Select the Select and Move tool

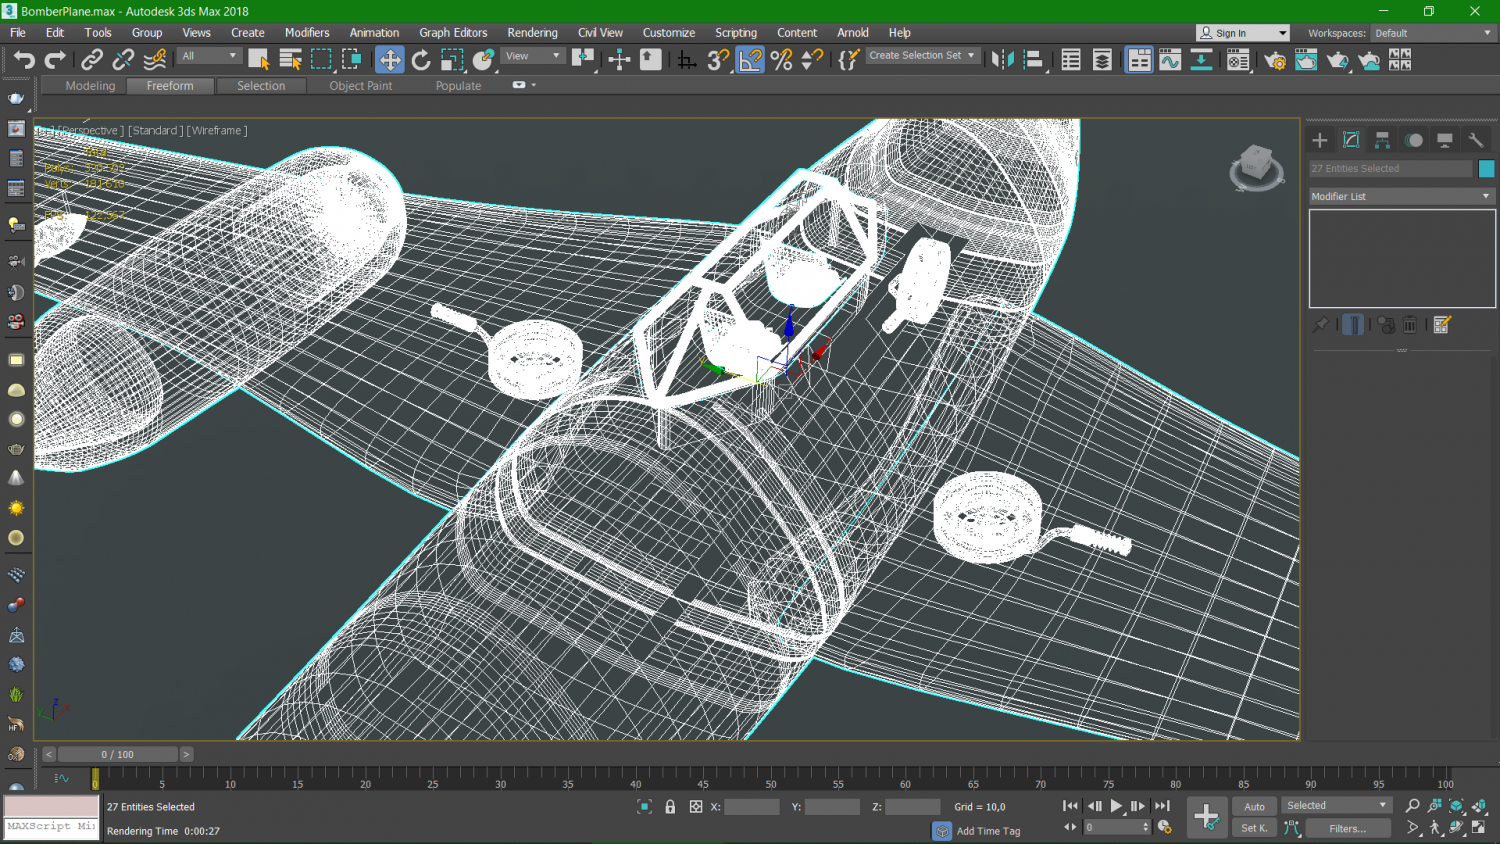pos(390,59)
